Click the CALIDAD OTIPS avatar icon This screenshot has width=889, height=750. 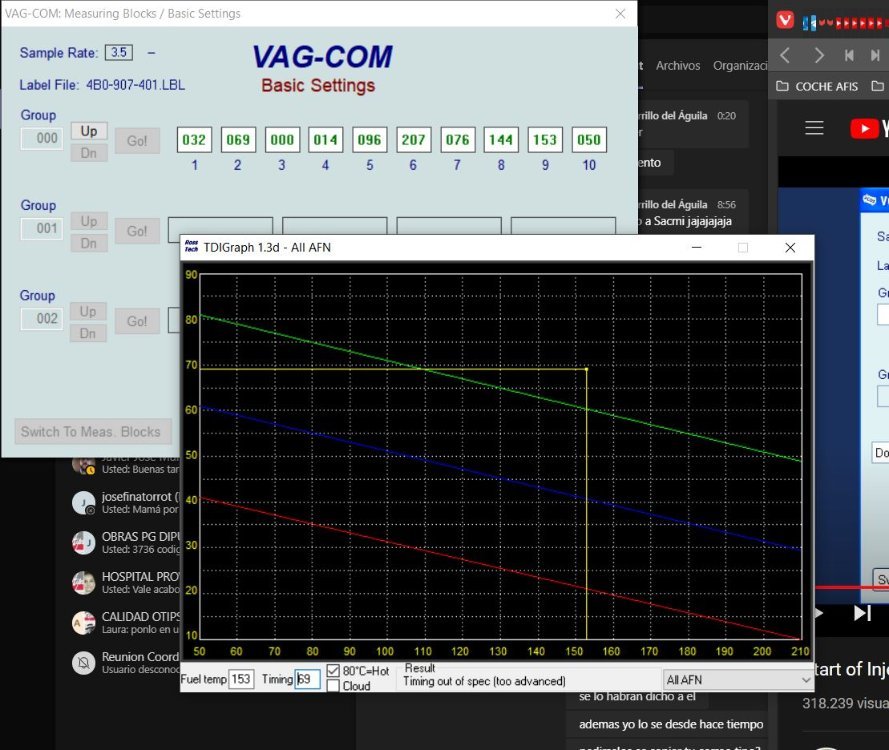tap(83, 623)
